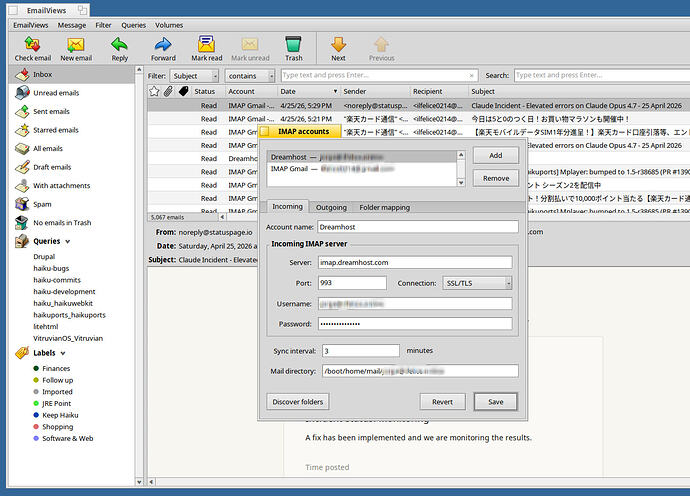Switch to the Folder mapping tab
This screenshot has width=690, height=496.
[x=384, y=207]
